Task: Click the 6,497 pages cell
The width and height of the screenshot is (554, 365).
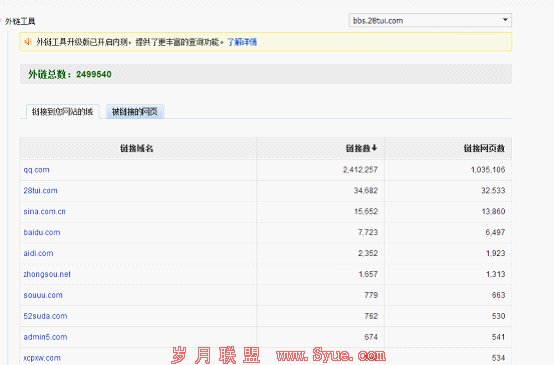Action: 495,232
